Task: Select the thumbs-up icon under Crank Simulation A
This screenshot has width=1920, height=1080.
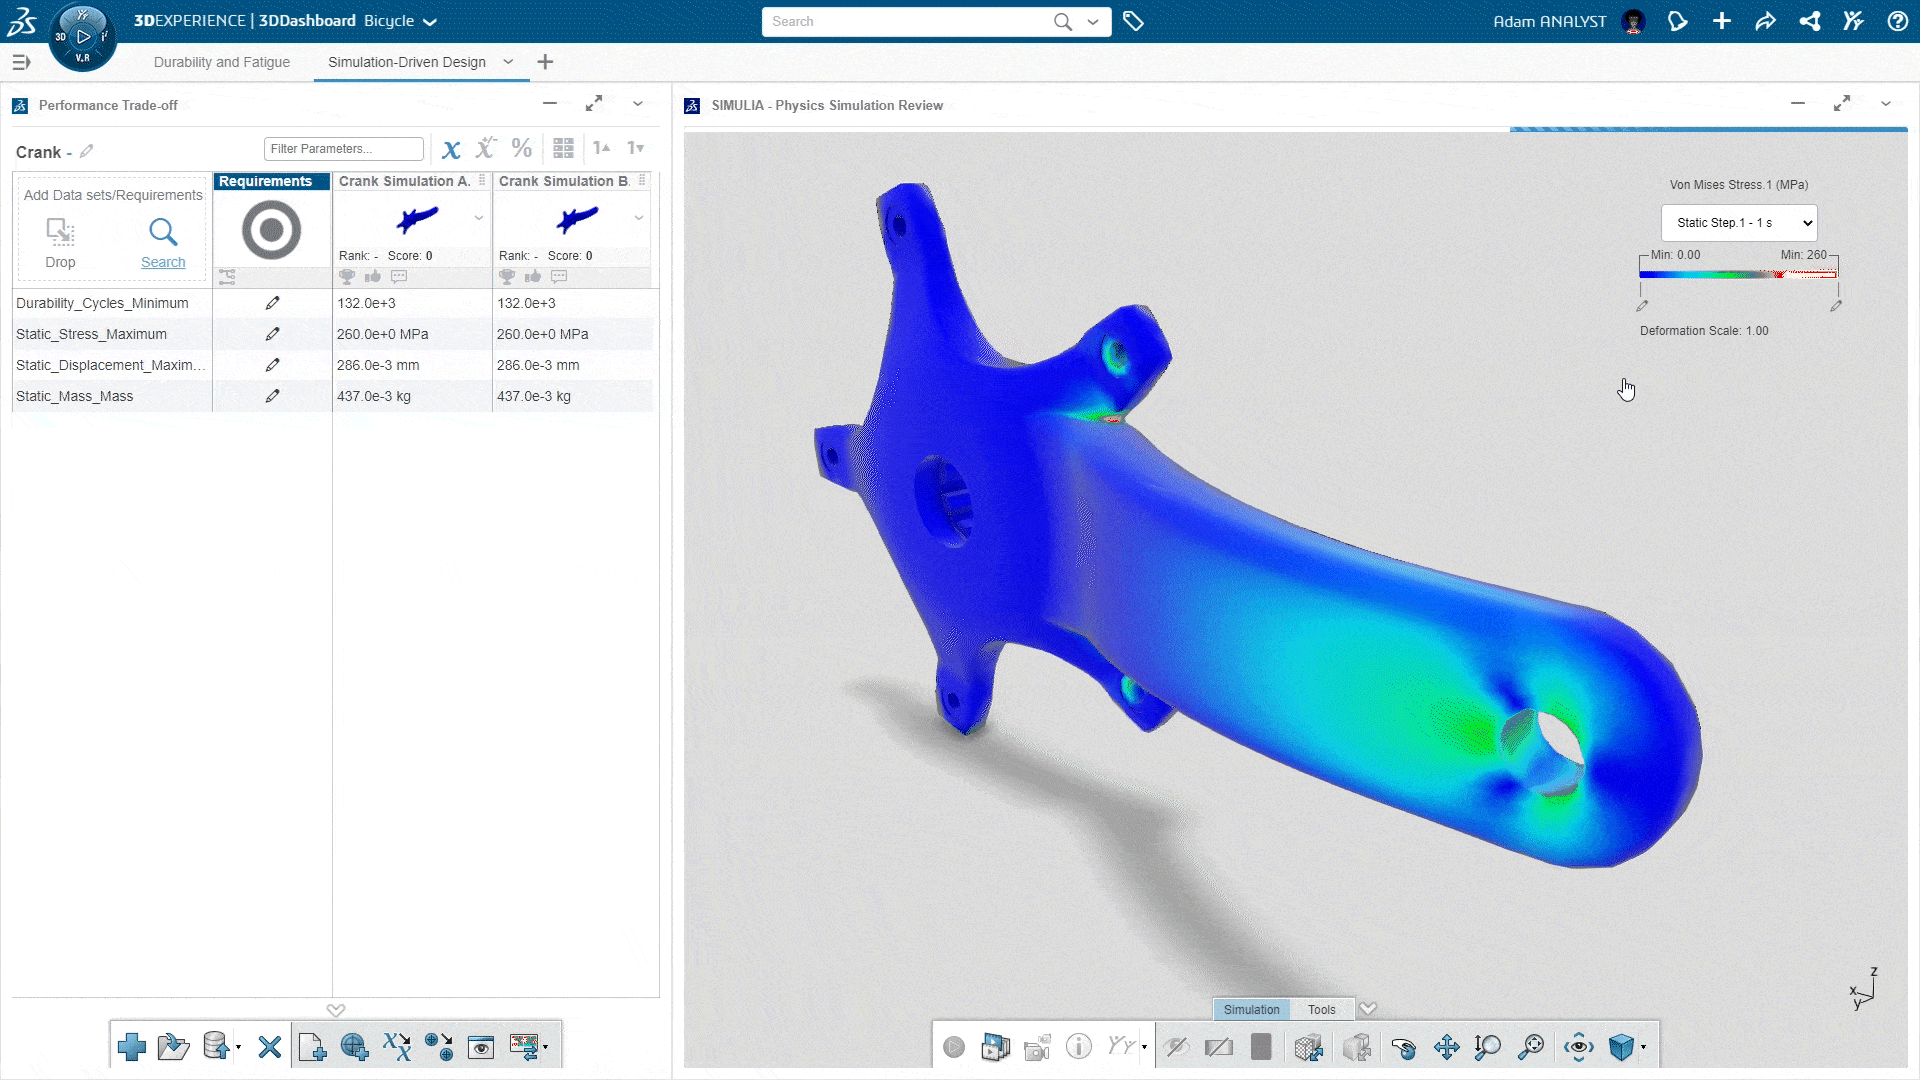Action: click(x=373, y=277)
